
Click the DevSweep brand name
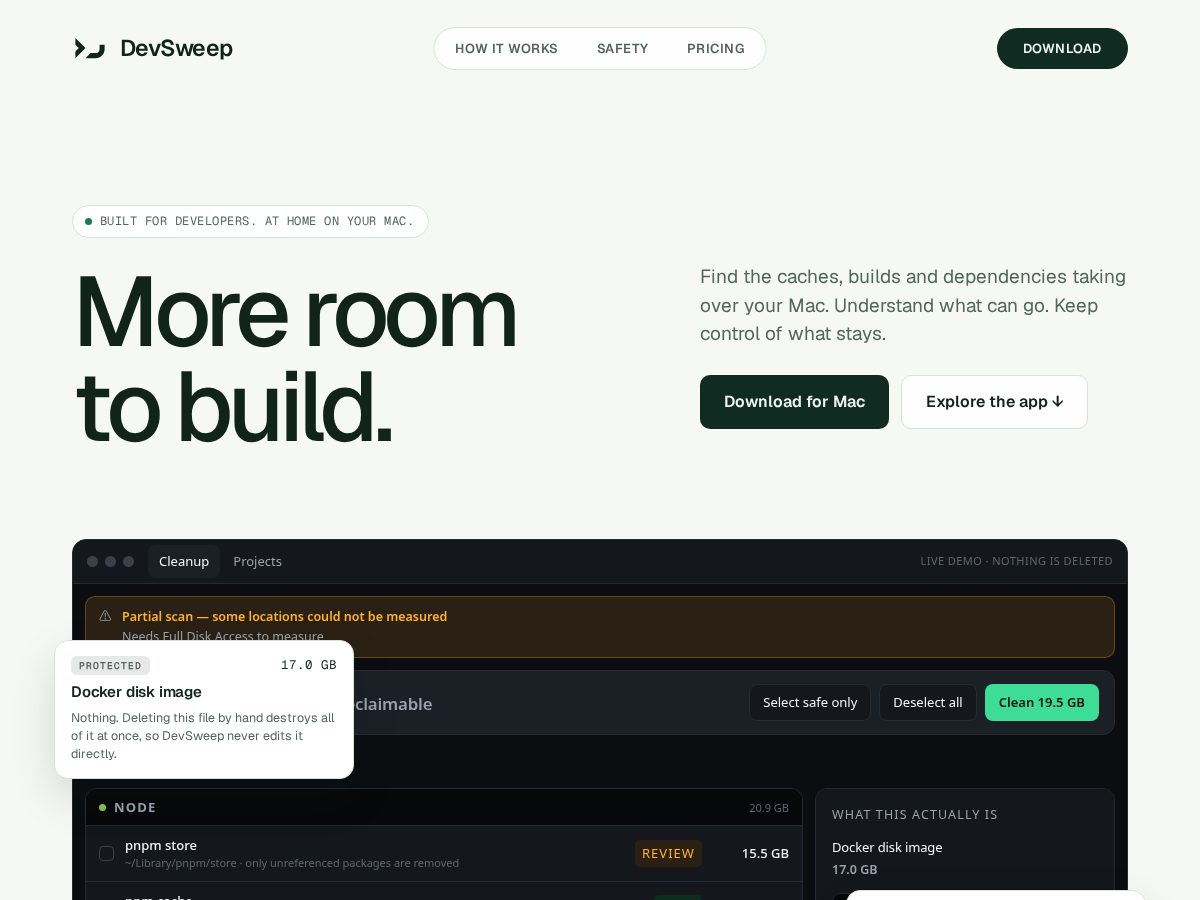(x=176, y=48)
